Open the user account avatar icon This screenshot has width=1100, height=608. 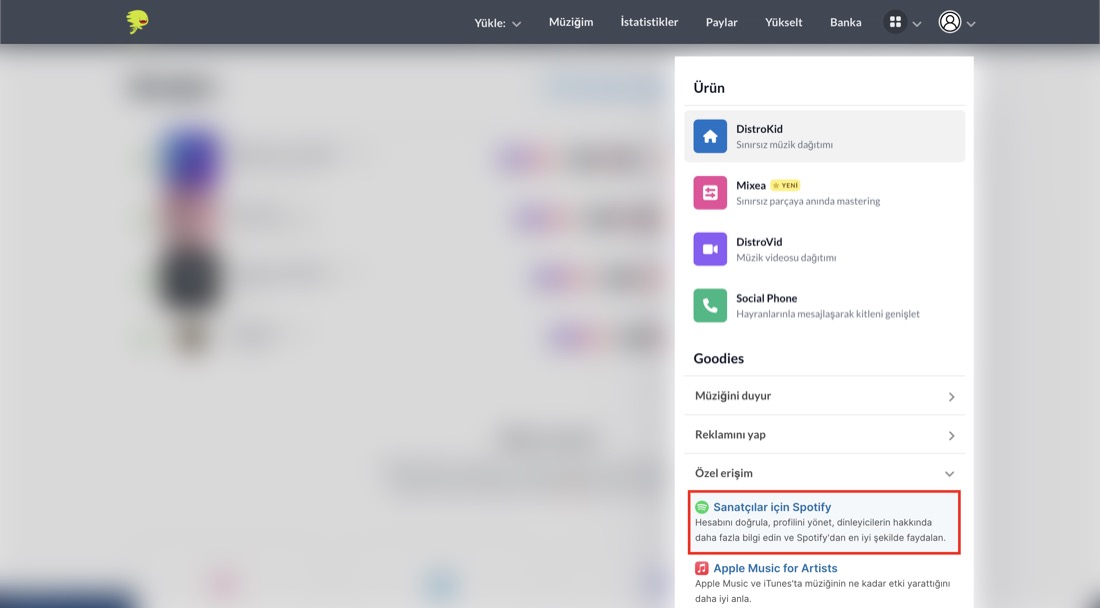(x=950, y=22)
